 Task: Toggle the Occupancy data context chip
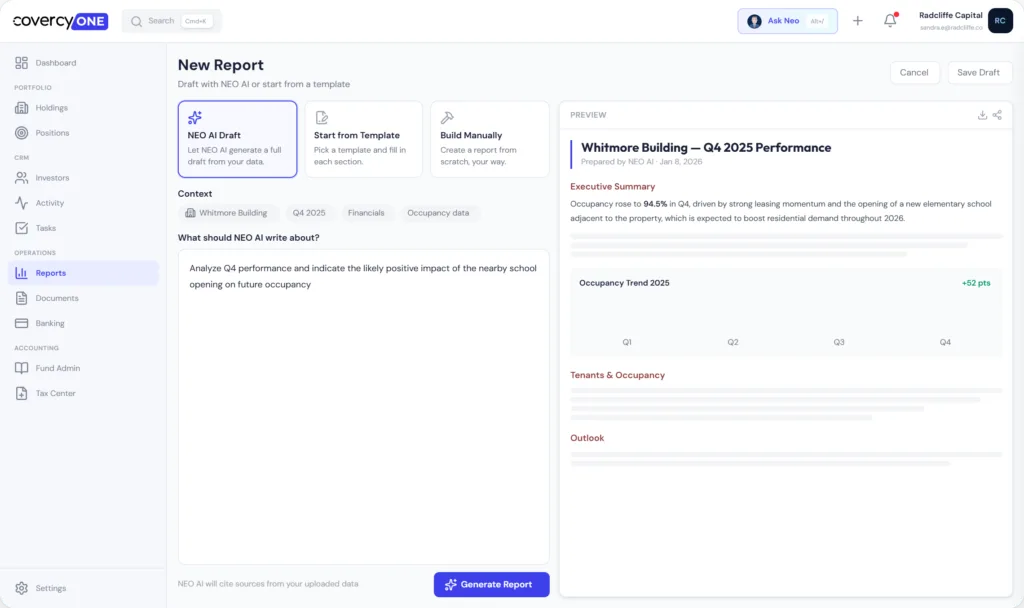[437, 212]
